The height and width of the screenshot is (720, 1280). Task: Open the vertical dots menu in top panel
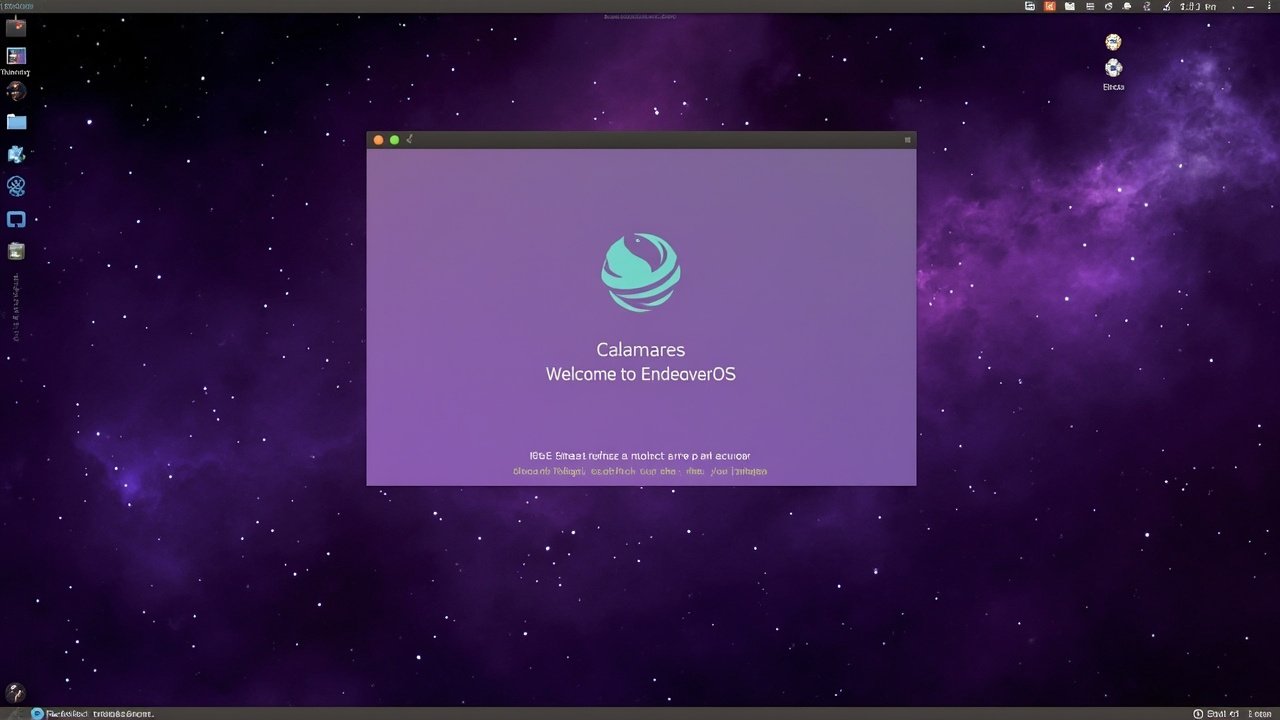click(x=1270, y=6)
